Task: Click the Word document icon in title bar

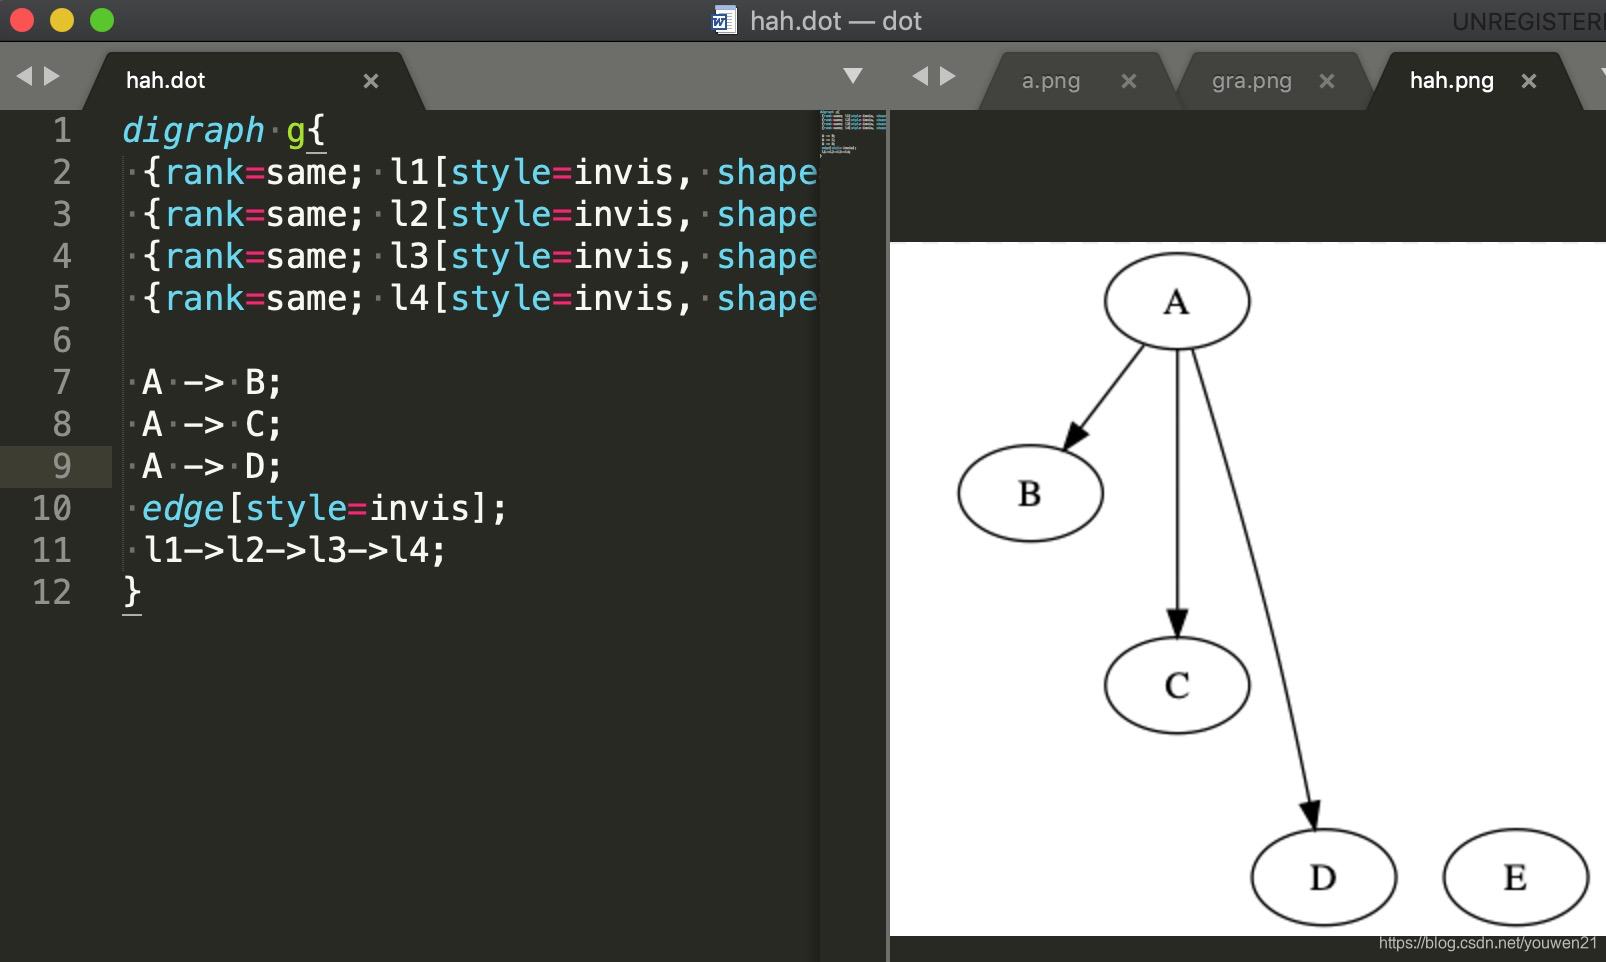Action: click(723, 20)
